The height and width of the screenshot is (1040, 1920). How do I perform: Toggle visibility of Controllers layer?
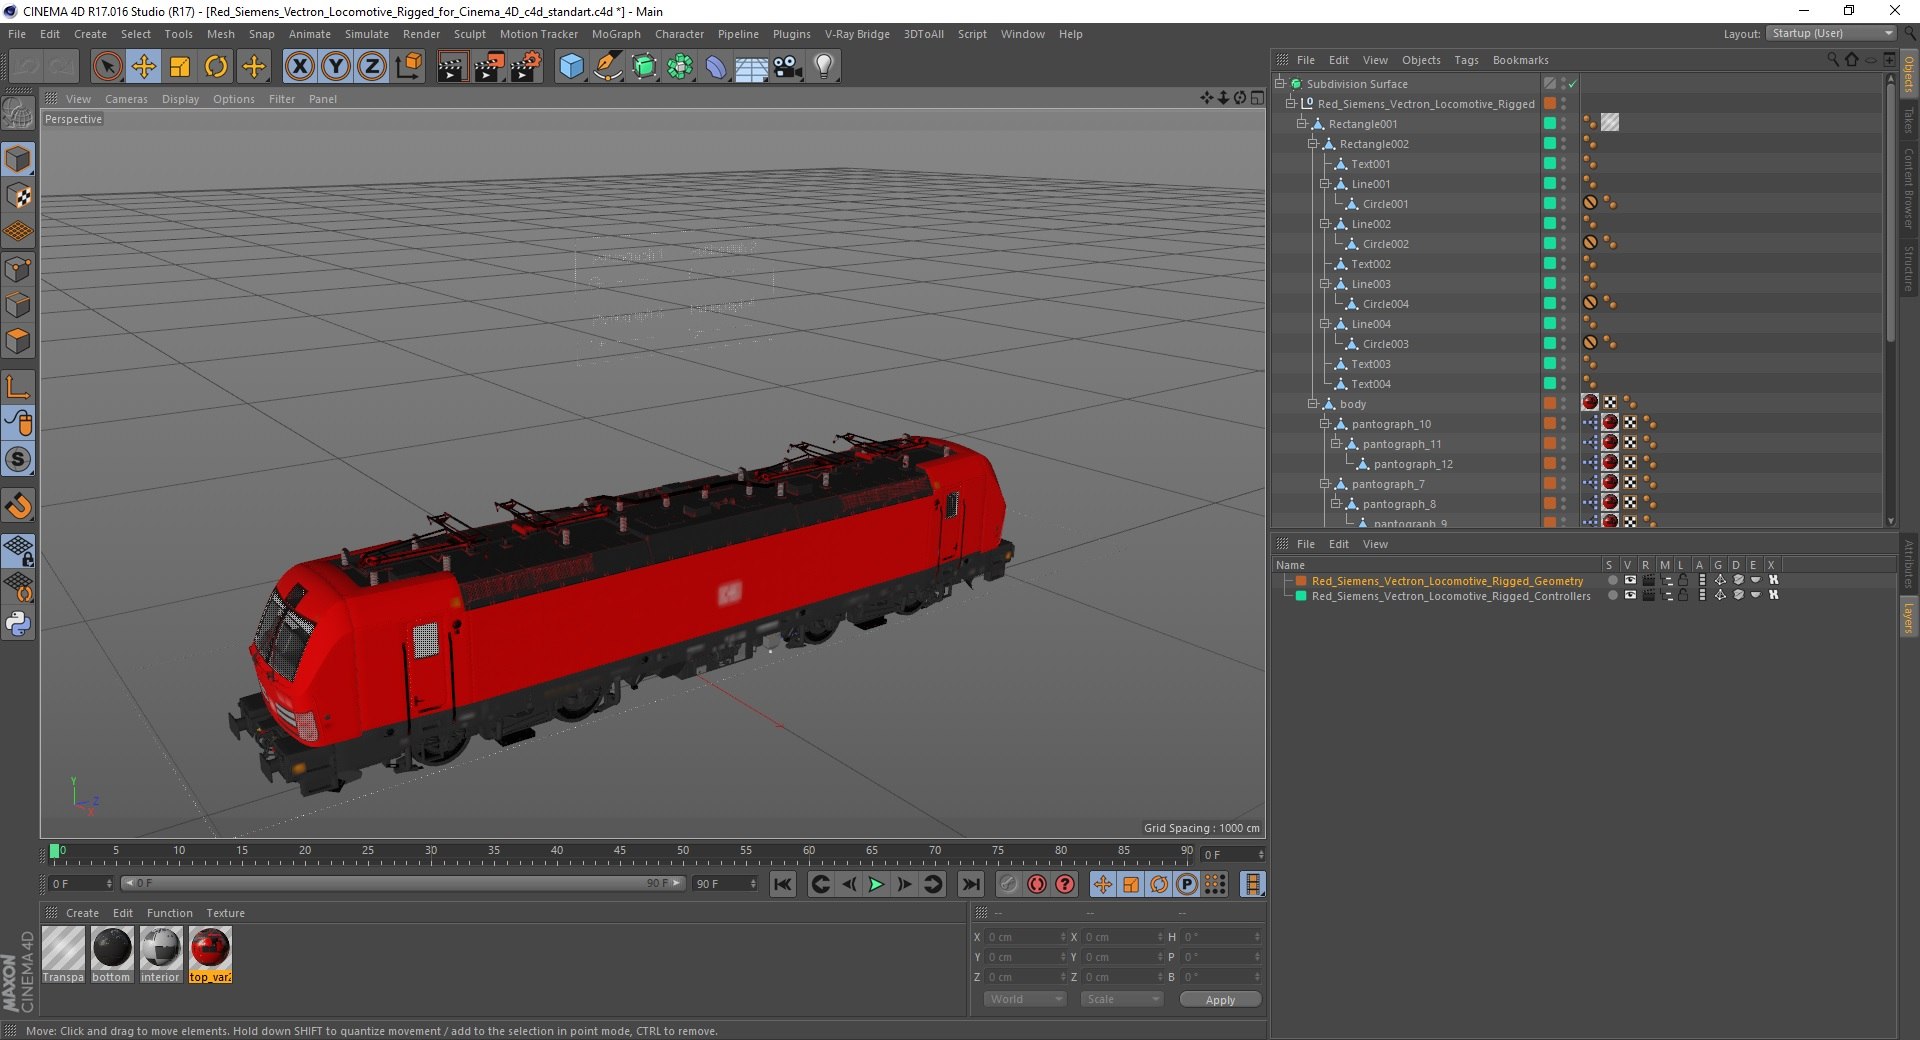point(1630,595)
